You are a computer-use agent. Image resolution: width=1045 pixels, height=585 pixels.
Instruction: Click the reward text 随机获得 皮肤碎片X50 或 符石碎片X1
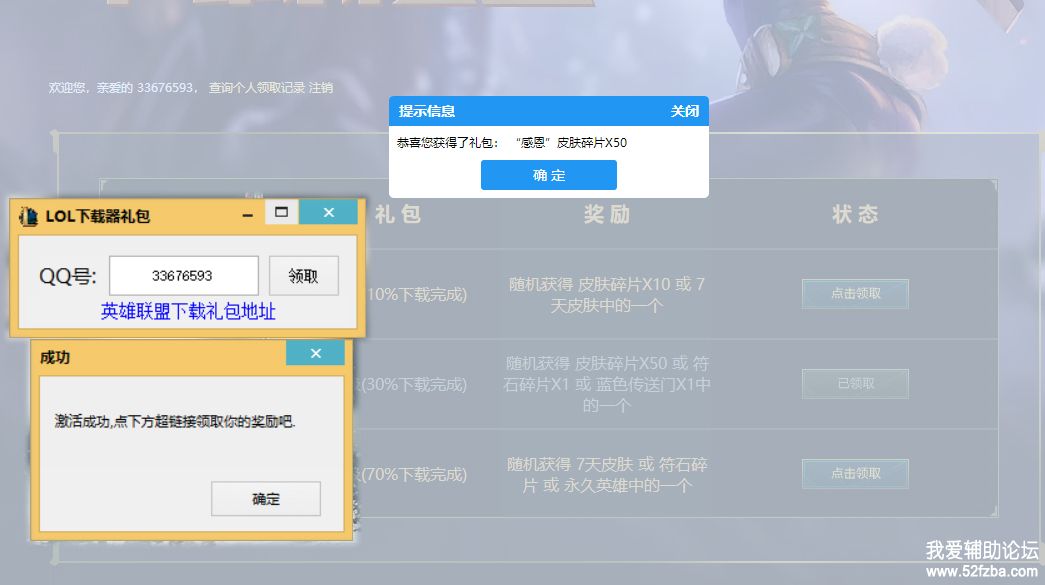coord(606,384)
